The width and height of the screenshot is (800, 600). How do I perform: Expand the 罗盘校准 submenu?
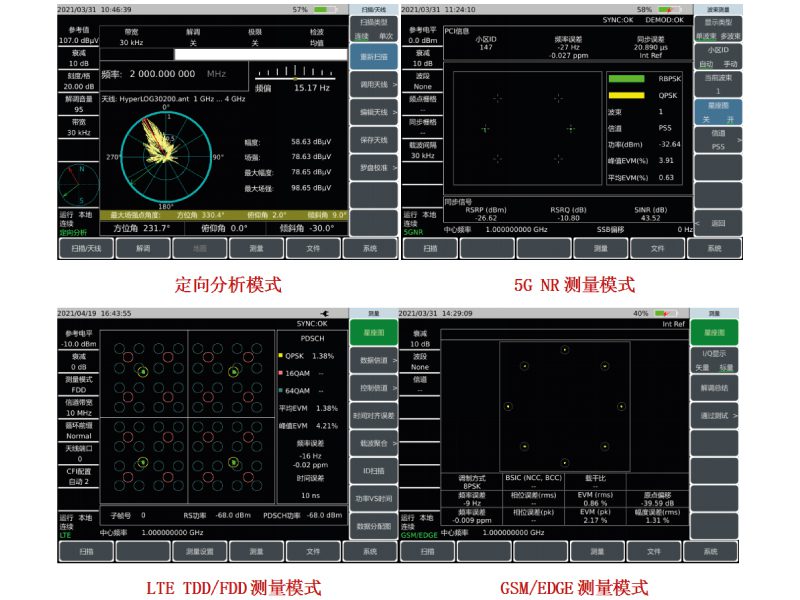click(x=370, y=167)
